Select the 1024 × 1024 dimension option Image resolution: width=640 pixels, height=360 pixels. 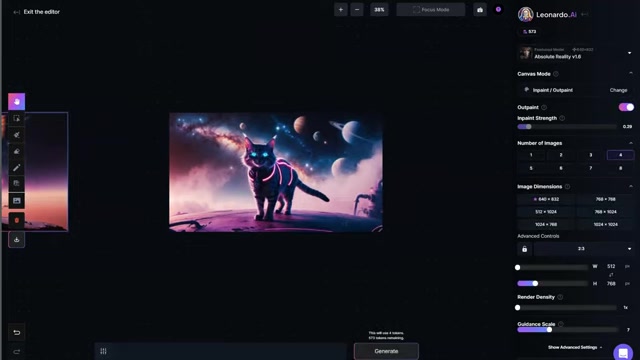tap(605, 224)
